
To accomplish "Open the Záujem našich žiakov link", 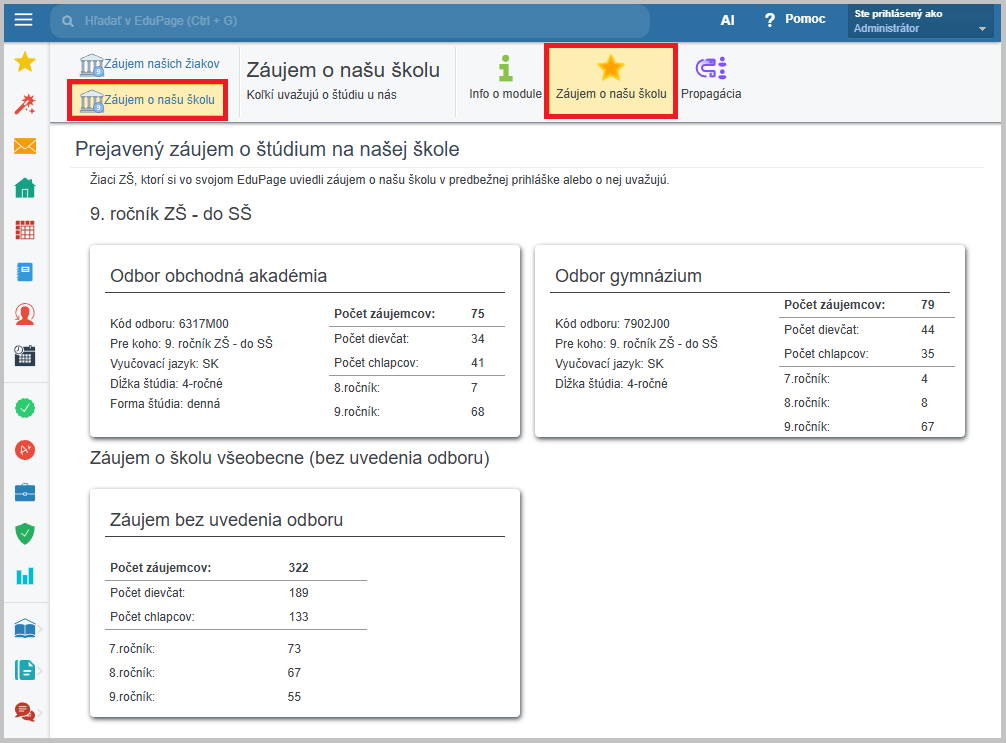I will [x=150, y=64].
